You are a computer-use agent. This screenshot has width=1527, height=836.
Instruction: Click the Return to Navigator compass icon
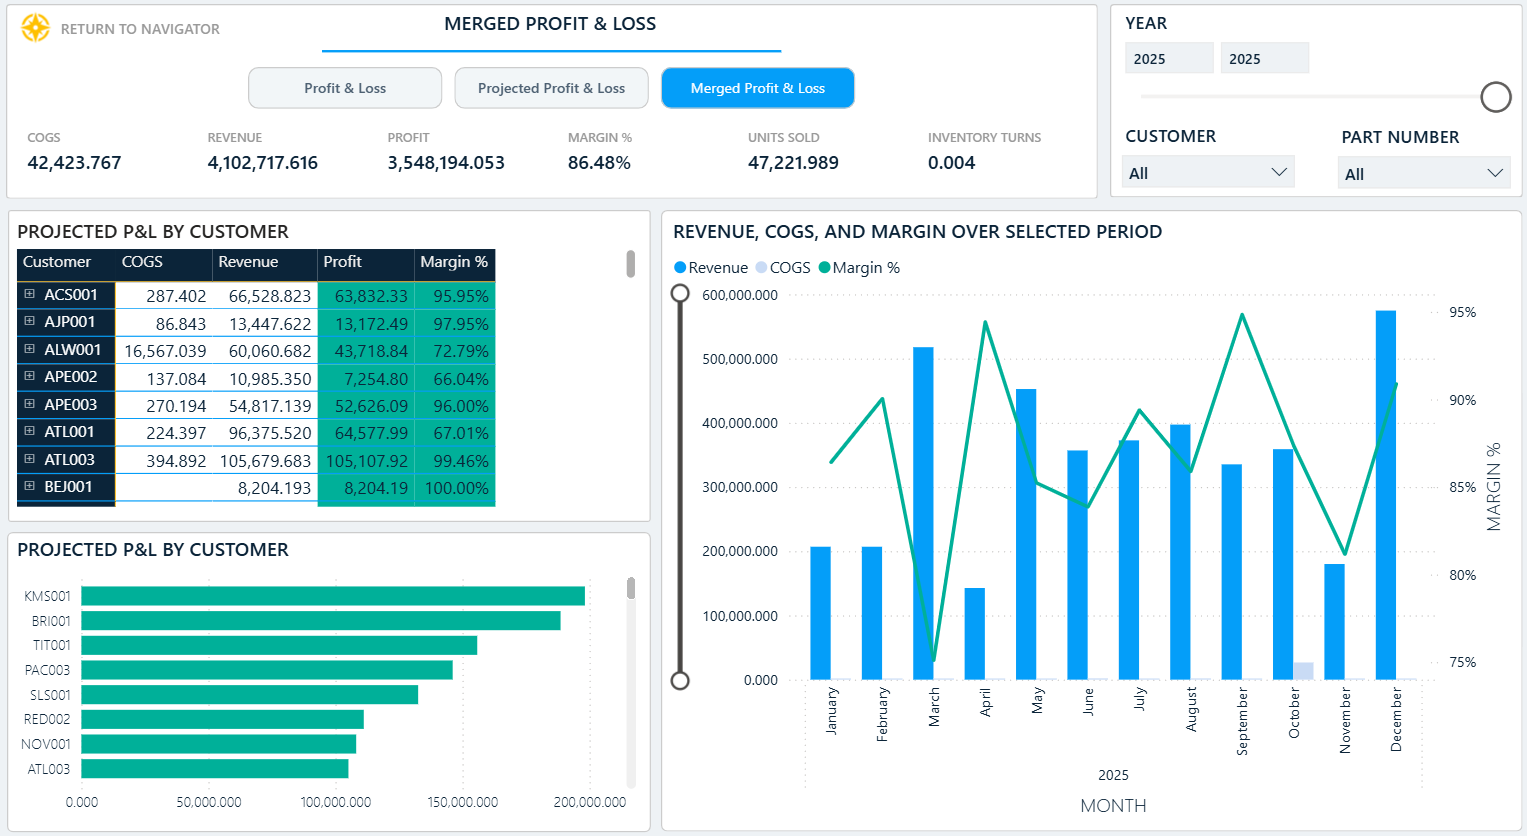click(36, 28)
